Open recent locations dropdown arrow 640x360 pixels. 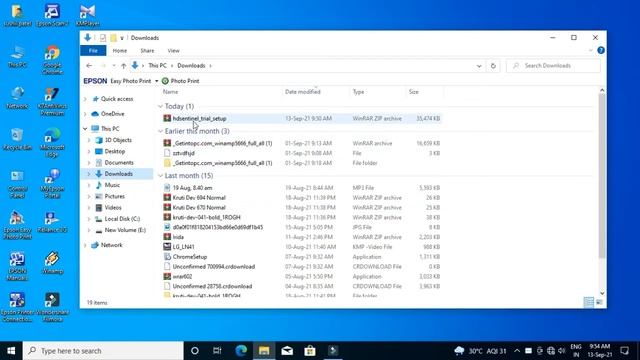pos(114,66)
